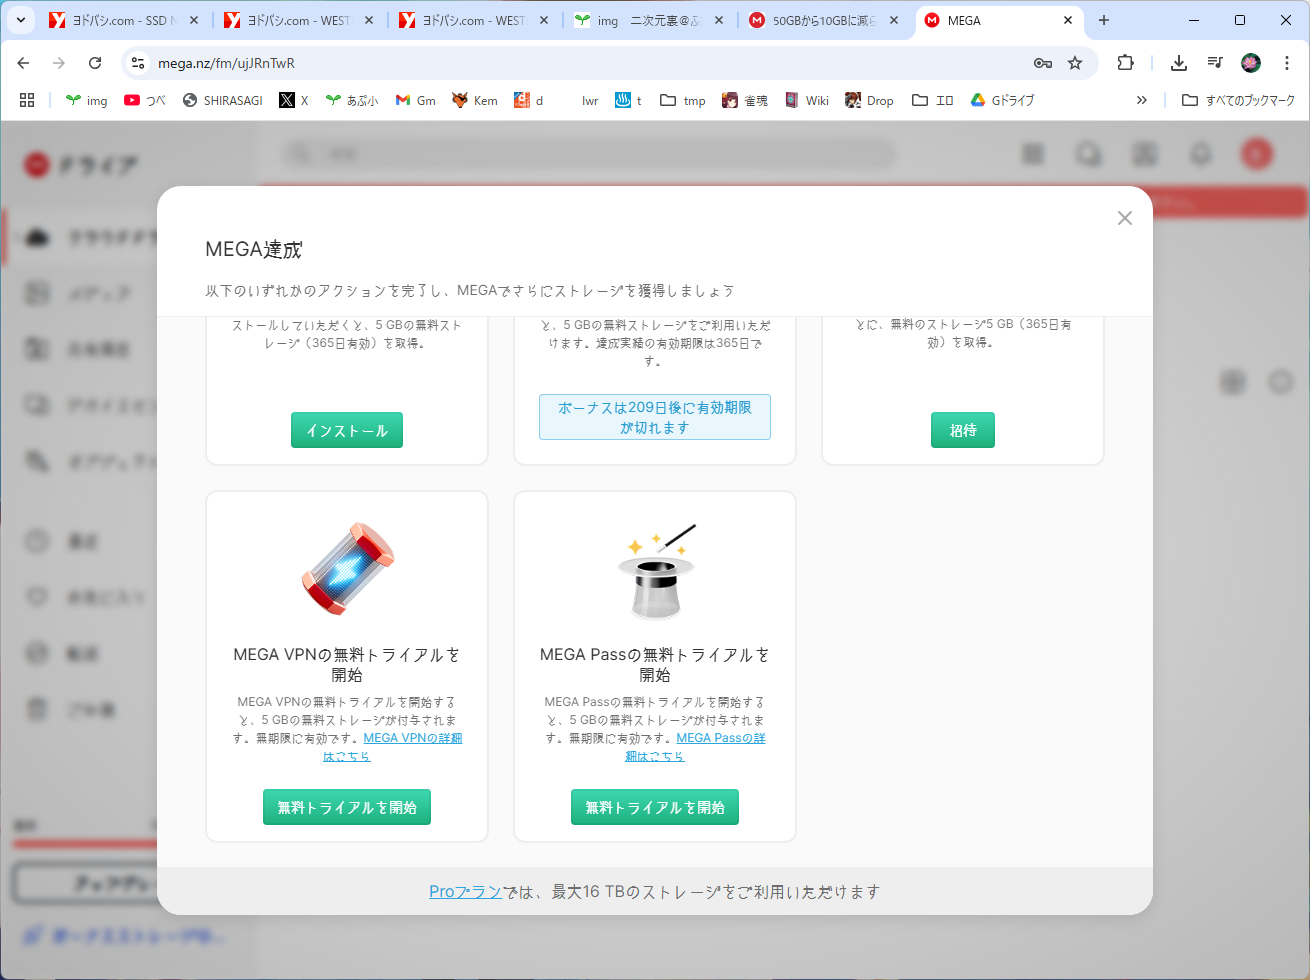Expand the hidden bookmarks chevron
Image resolution: width=1310 pixels, height=980 pixels.
tap(1142, 100)
